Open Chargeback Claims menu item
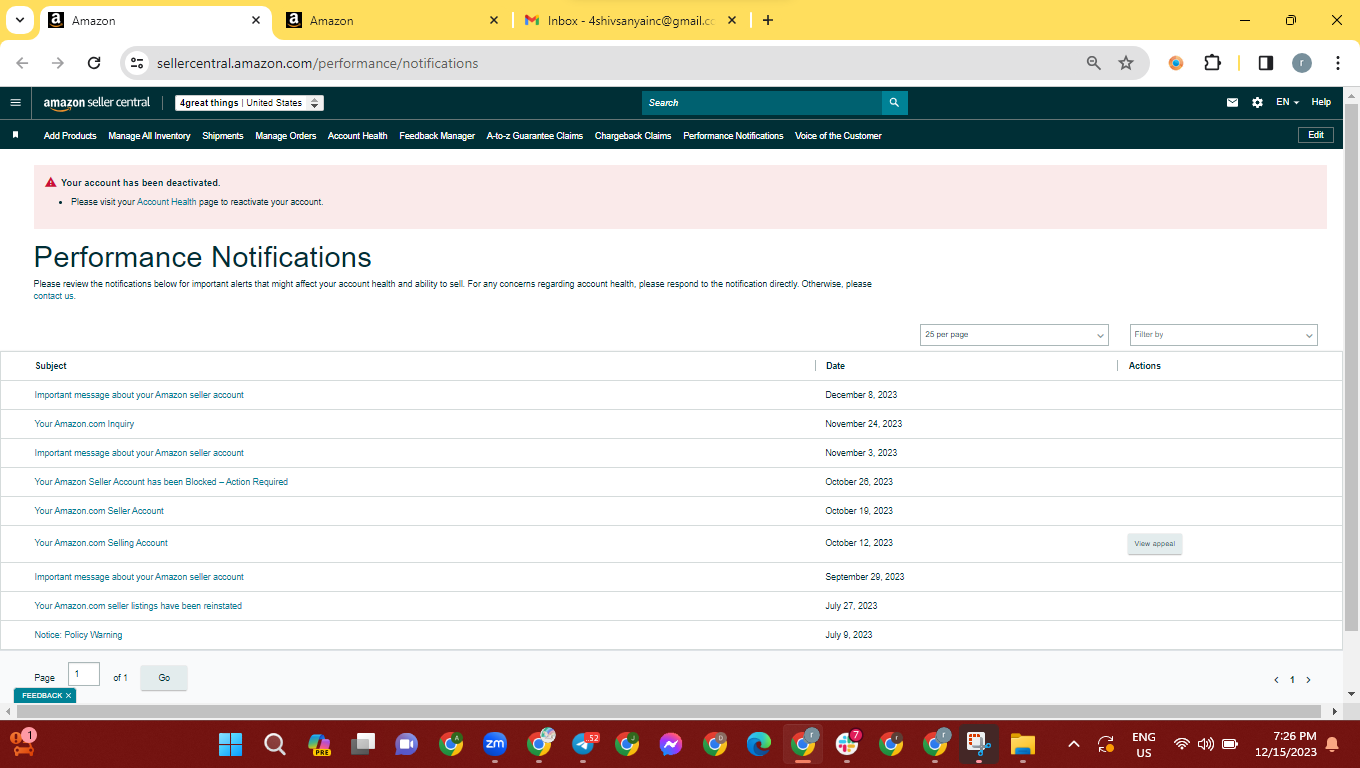 coord(633,136)
